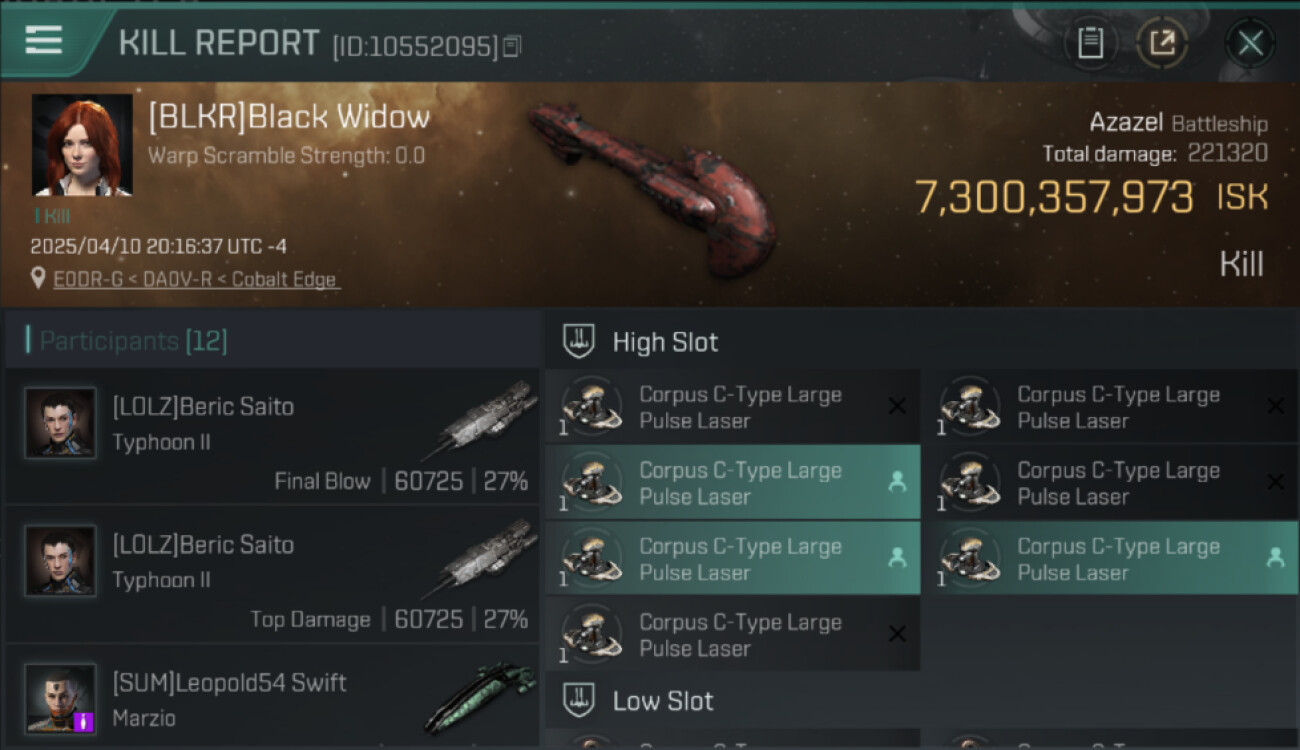Screen dimensions: 1300x750
Task: Open Leopold54 Swift Marzio participant entry
Action: pos(272,697)
